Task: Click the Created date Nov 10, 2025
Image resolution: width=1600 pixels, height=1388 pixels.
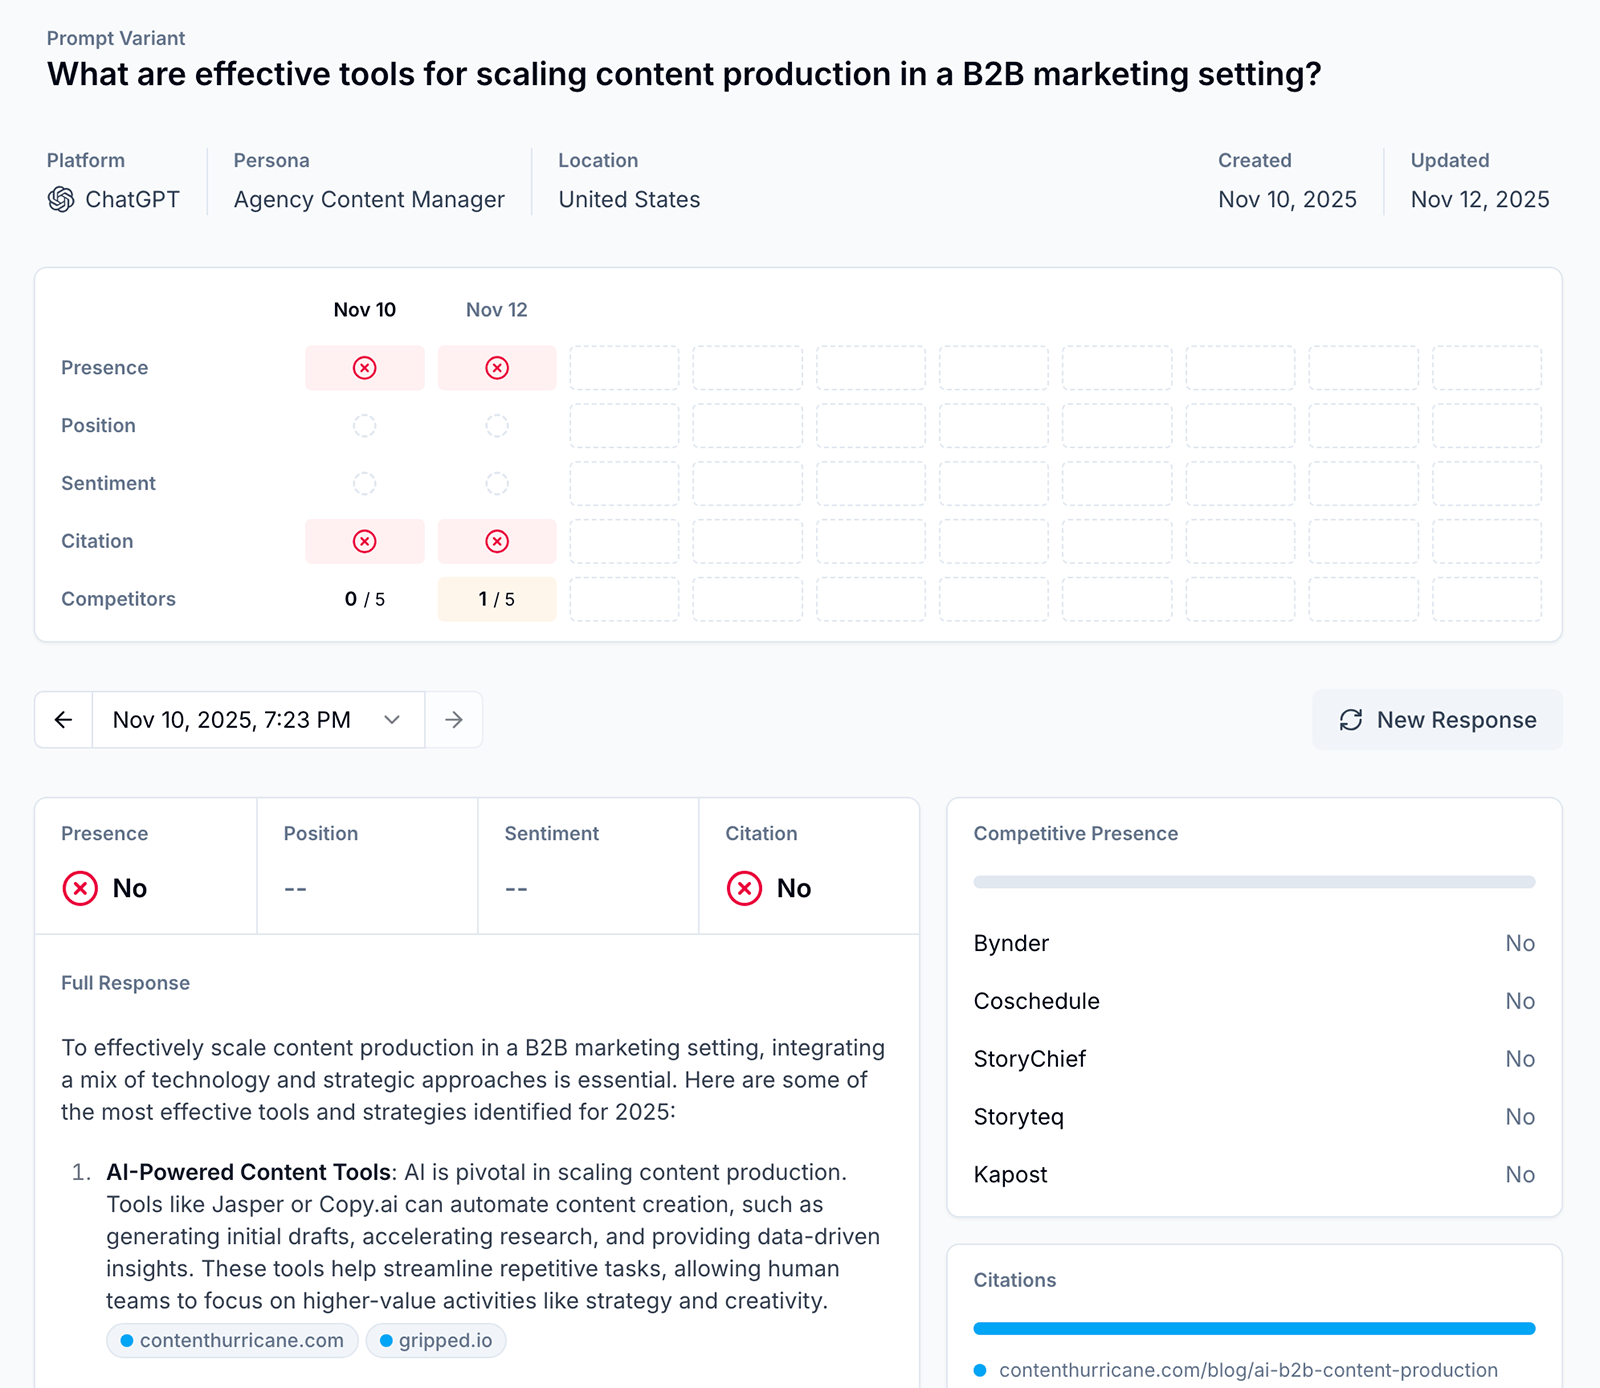Action: pyautogui.click(x=1287, y=200)
